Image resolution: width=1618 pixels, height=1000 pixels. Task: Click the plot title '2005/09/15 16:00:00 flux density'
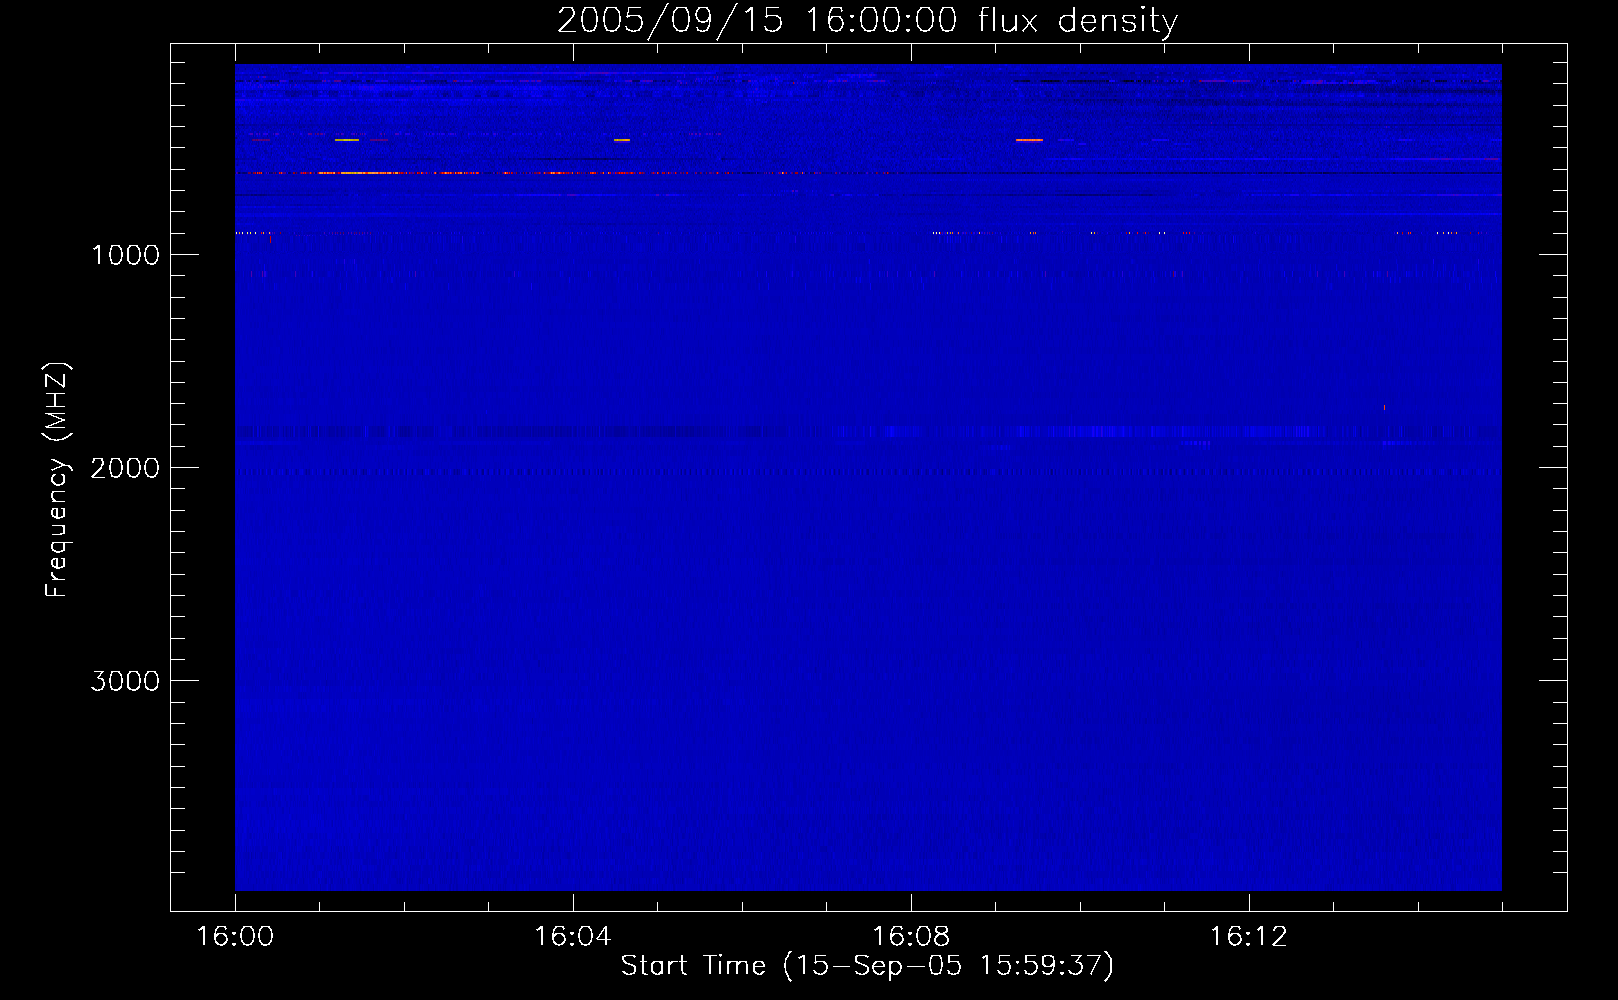(x=867, y=21)
